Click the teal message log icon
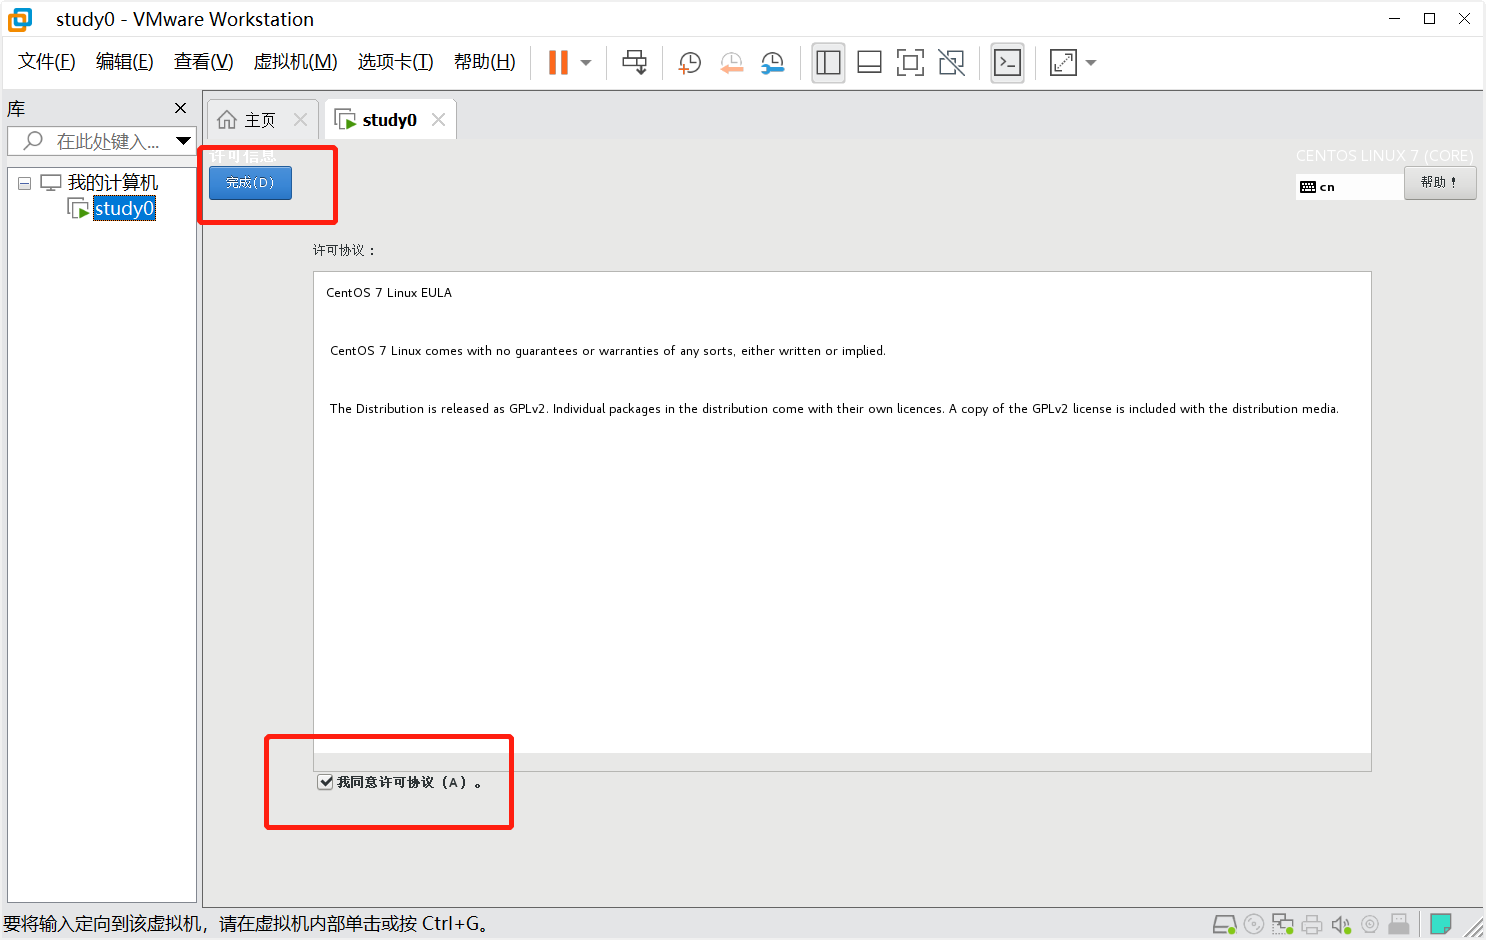The image size is (1486, 940). tap(1441, 923)
